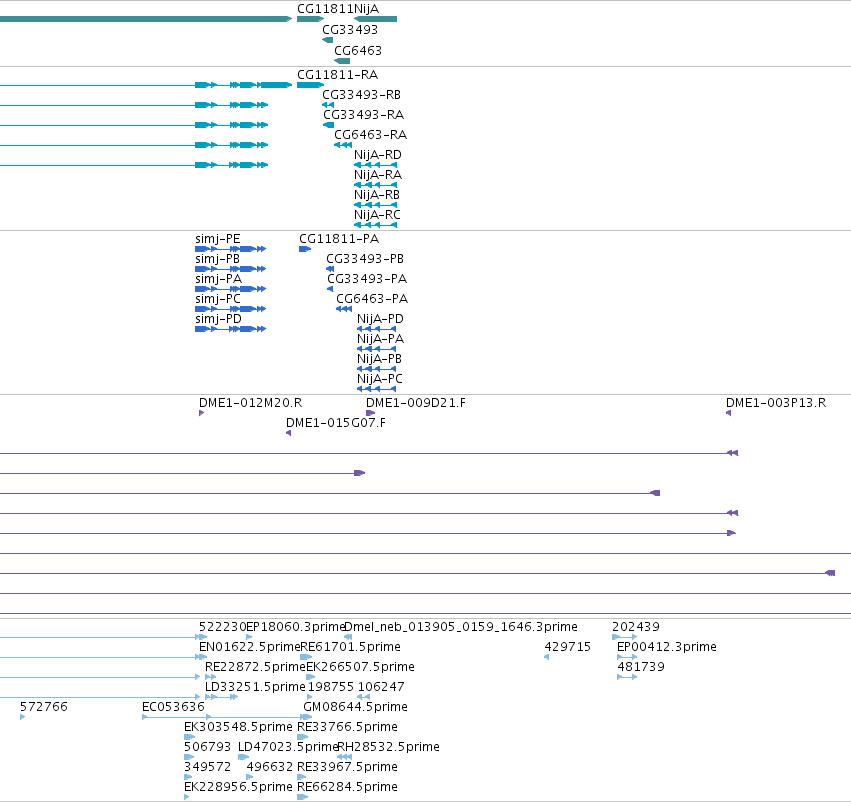Click the NijA-RA transcript label

377,175
